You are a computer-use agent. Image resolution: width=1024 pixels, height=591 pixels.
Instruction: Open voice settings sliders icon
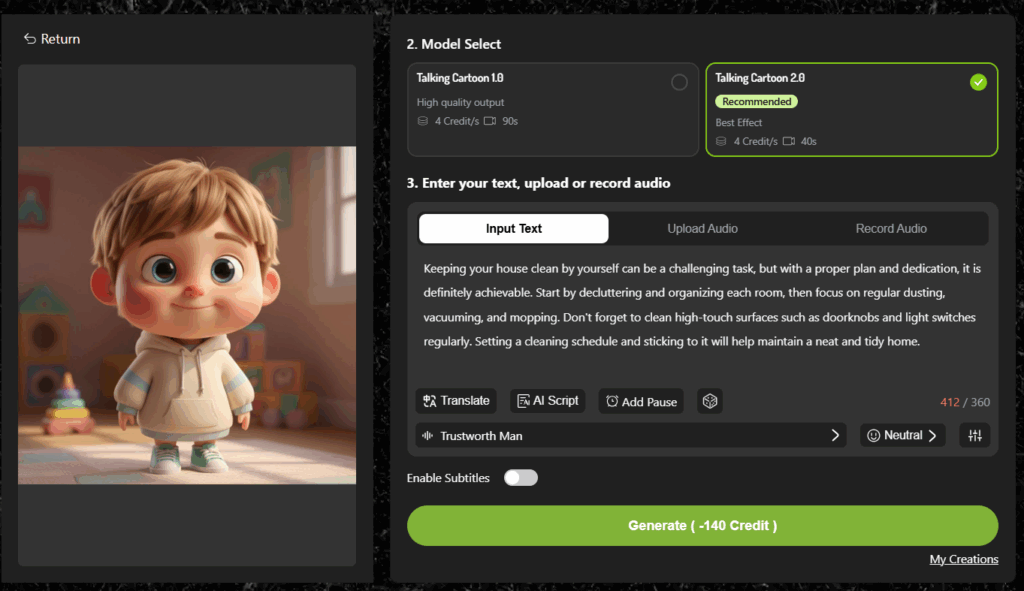(975, 435)
